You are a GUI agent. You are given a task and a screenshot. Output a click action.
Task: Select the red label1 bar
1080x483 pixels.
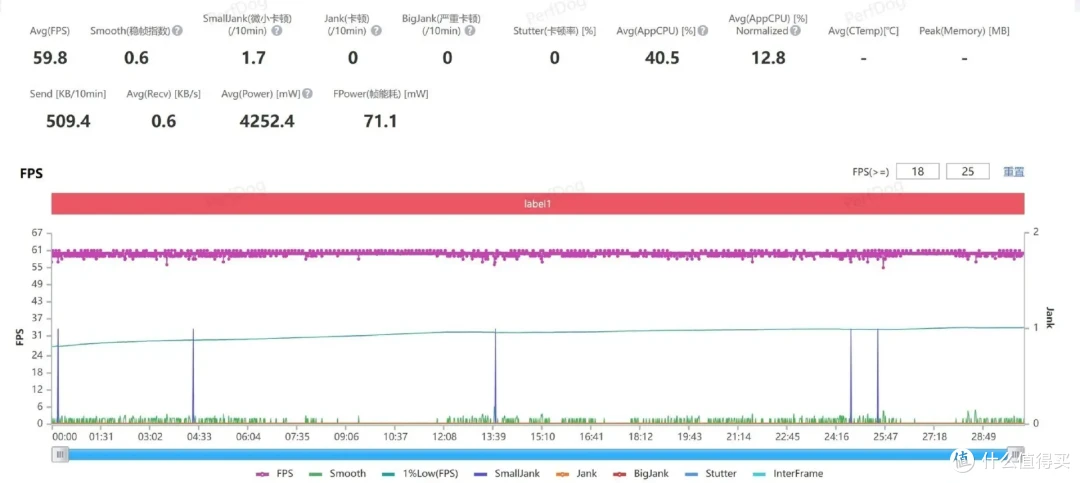pyautogui.click(x=538, y=204)
